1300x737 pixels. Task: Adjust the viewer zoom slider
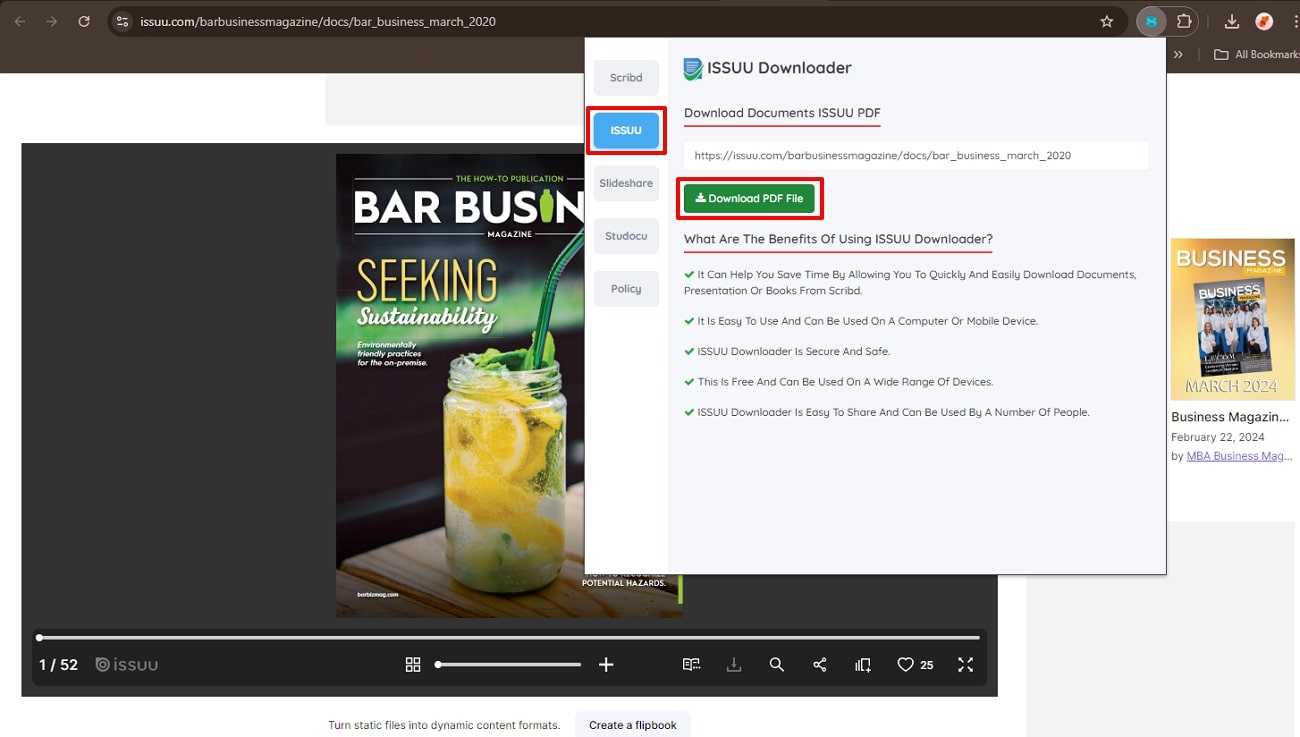click(509, 665)
